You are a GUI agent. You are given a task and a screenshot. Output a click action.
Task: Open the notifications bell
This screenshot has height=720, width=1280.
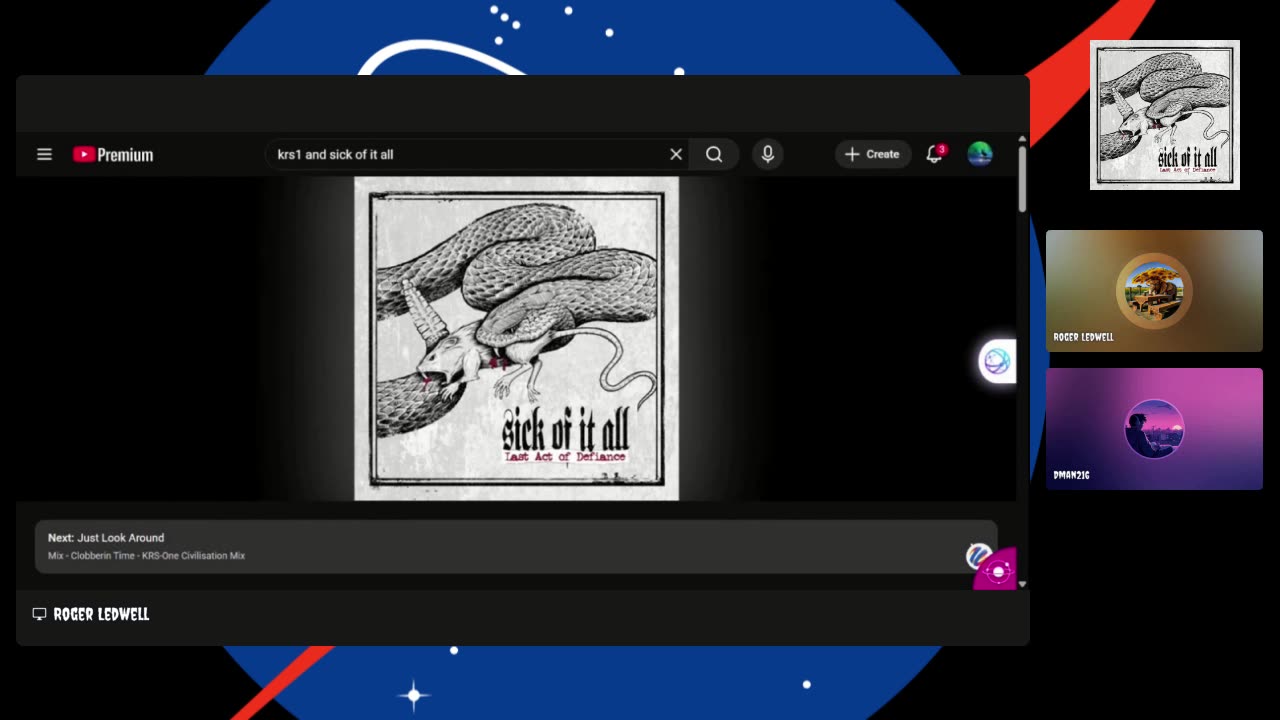(934, 154)
